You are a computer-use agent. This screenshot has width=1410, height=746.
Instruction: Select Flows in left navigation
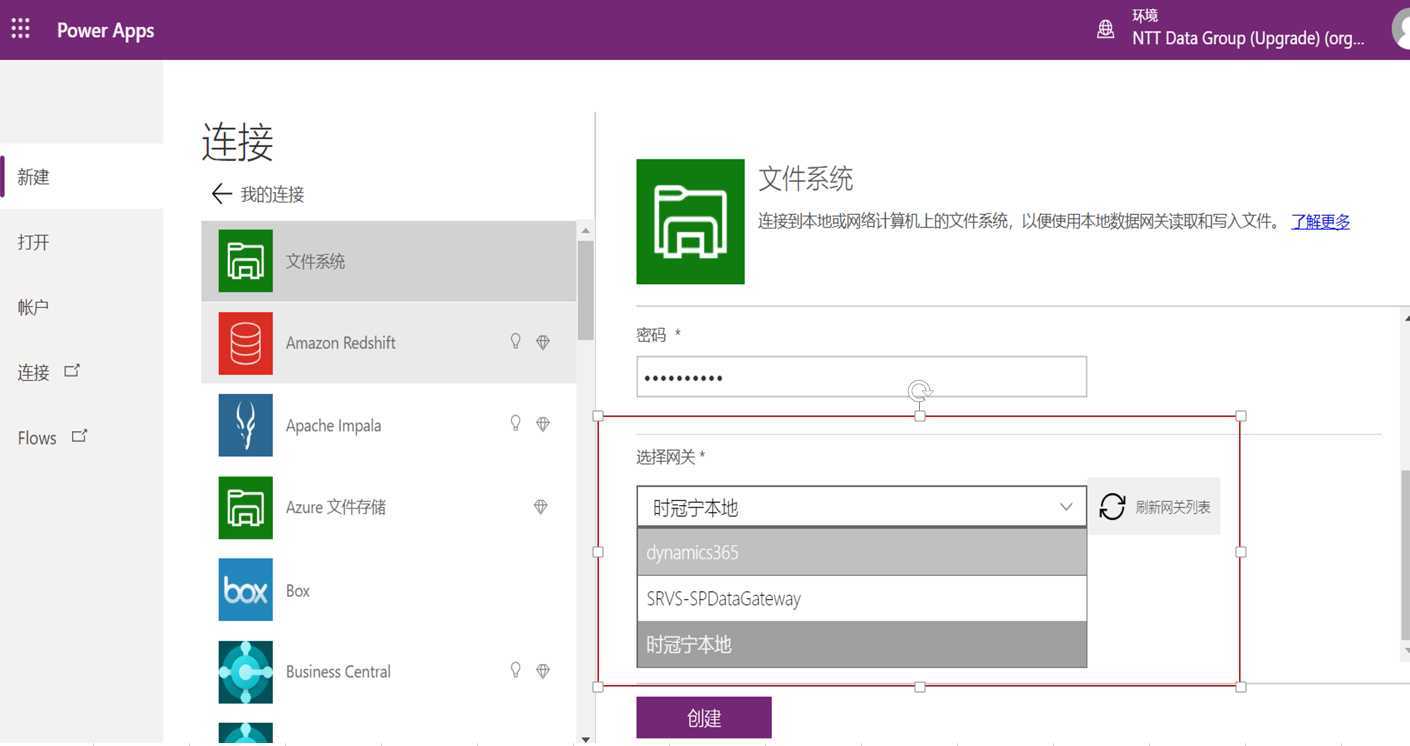(x=37, y=438)
